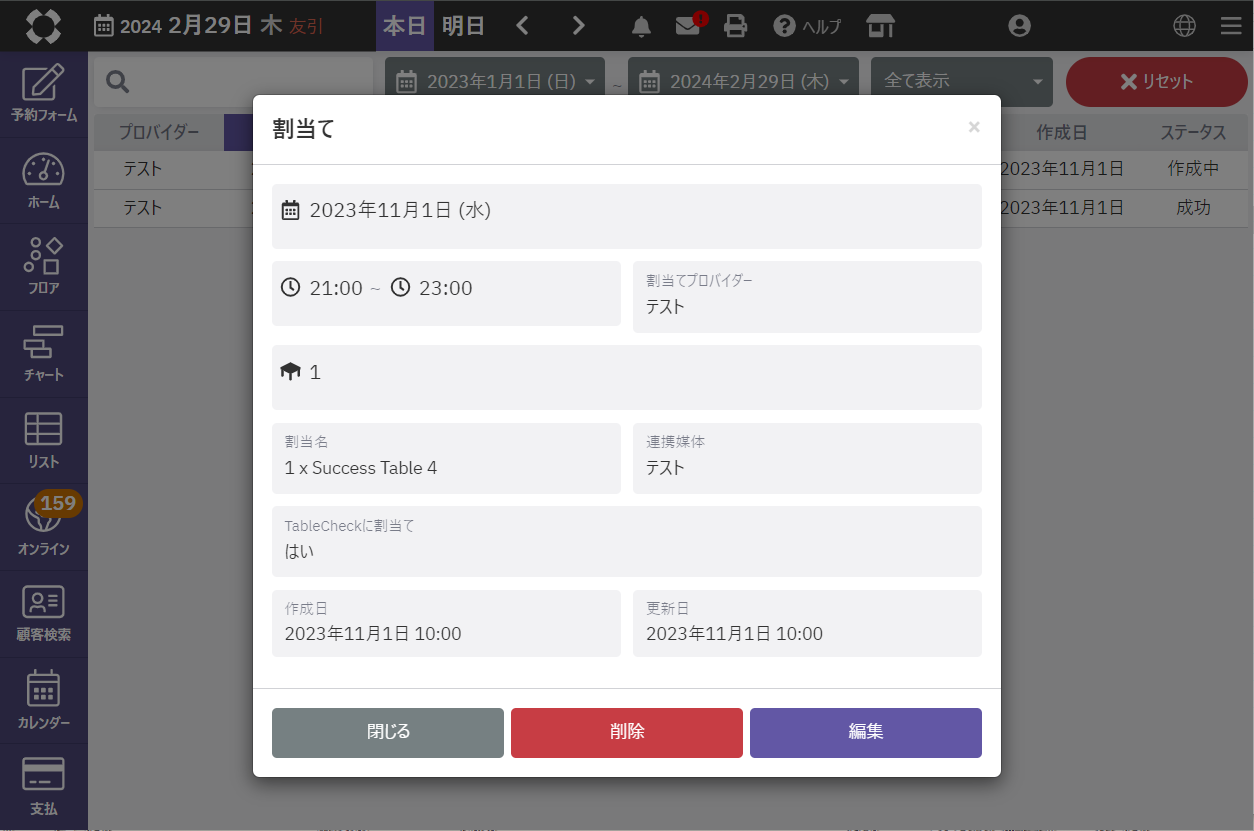Open the 全て表示 filter dropdown
Image resolution: width=1254 pixels, height=831 pixels.
(x=961, y=82)
